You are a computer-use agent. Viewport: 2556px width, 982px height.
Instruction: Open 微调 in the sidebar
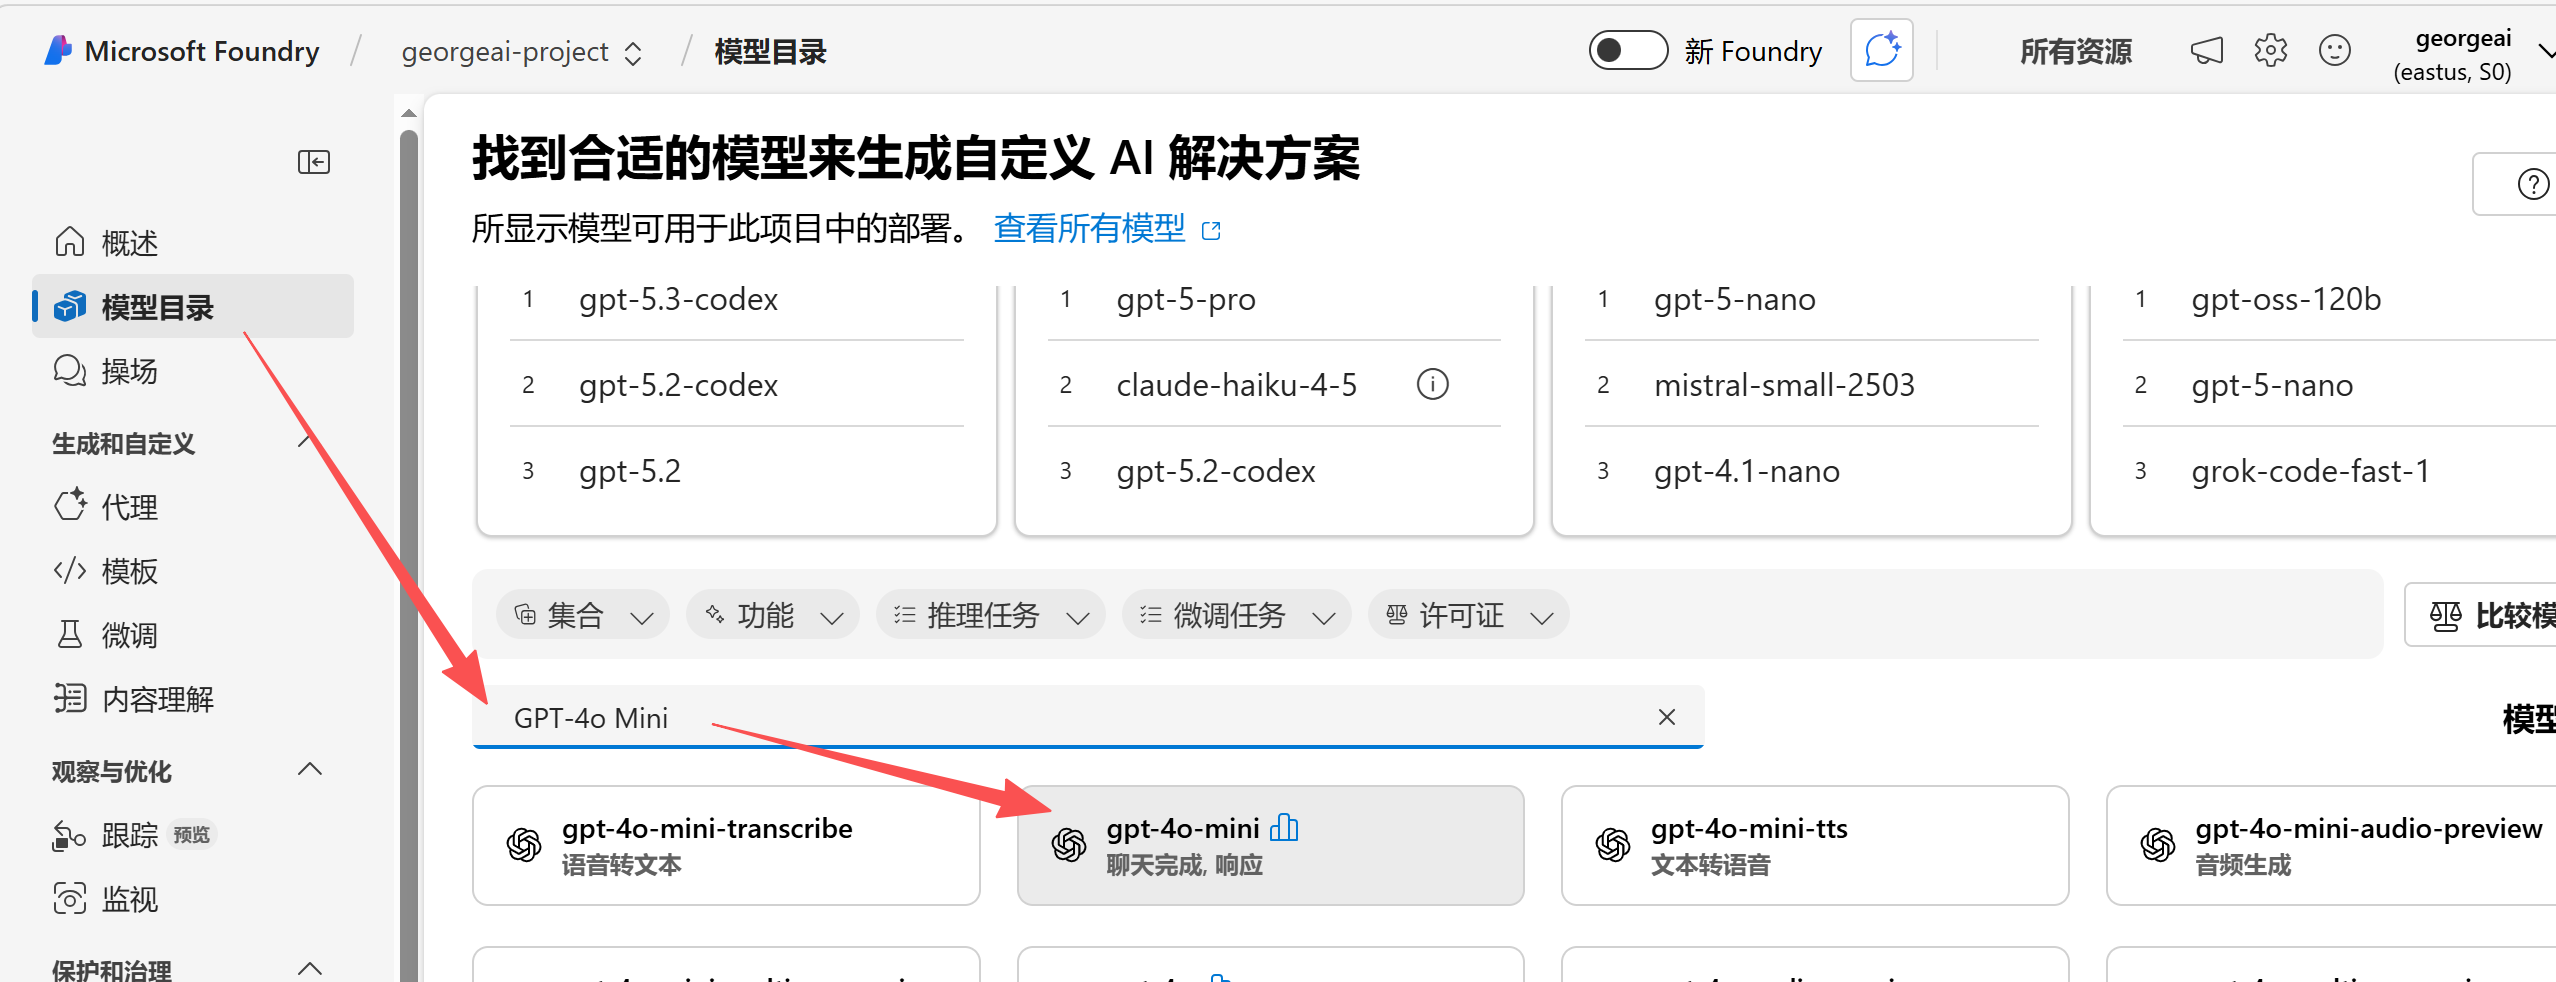click(x=193, y=634)
